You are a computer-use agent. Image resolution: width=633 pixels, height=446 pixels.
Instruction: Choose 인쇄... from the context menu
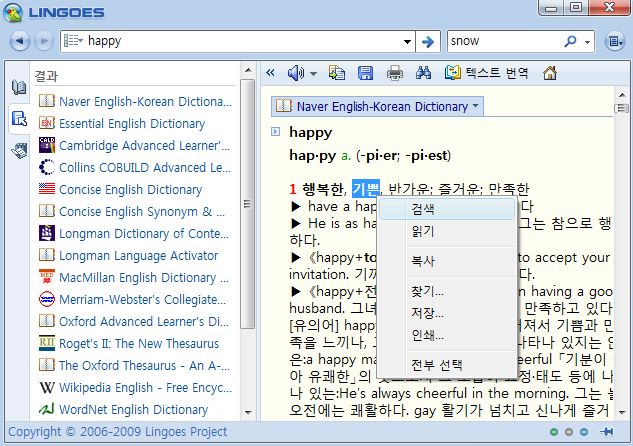447,335
